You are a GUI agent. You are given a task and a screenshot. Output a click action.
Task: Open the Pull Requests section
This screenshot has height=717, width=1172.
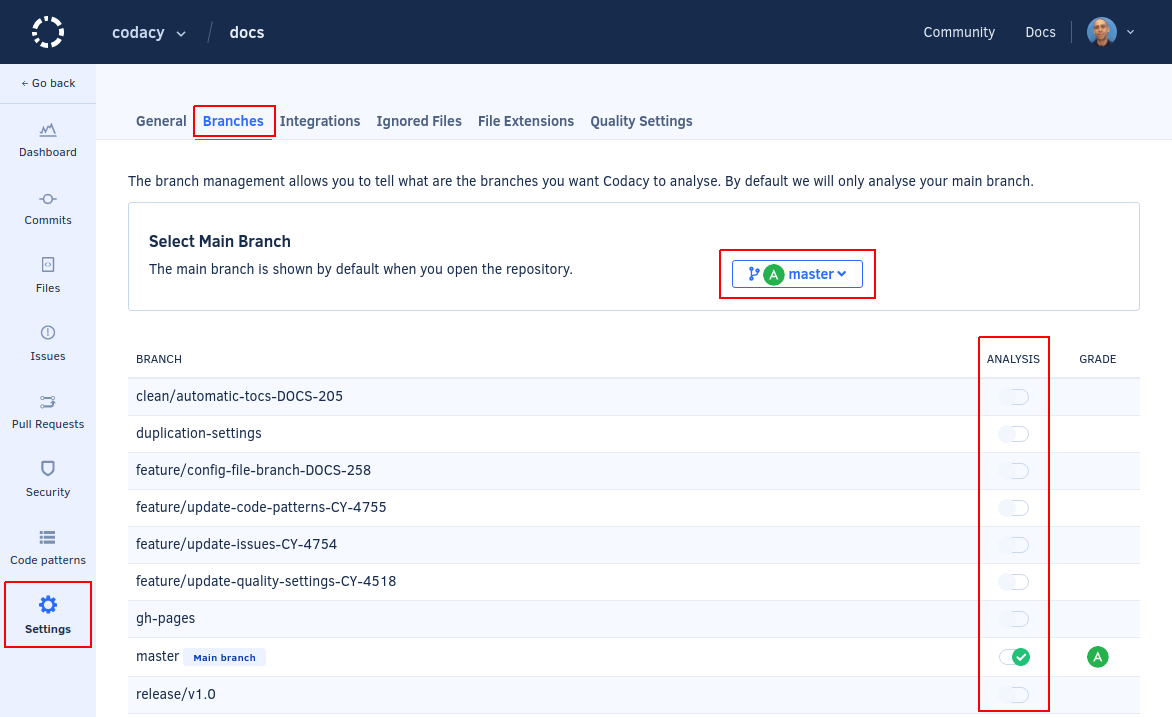[x=47, y=410]
